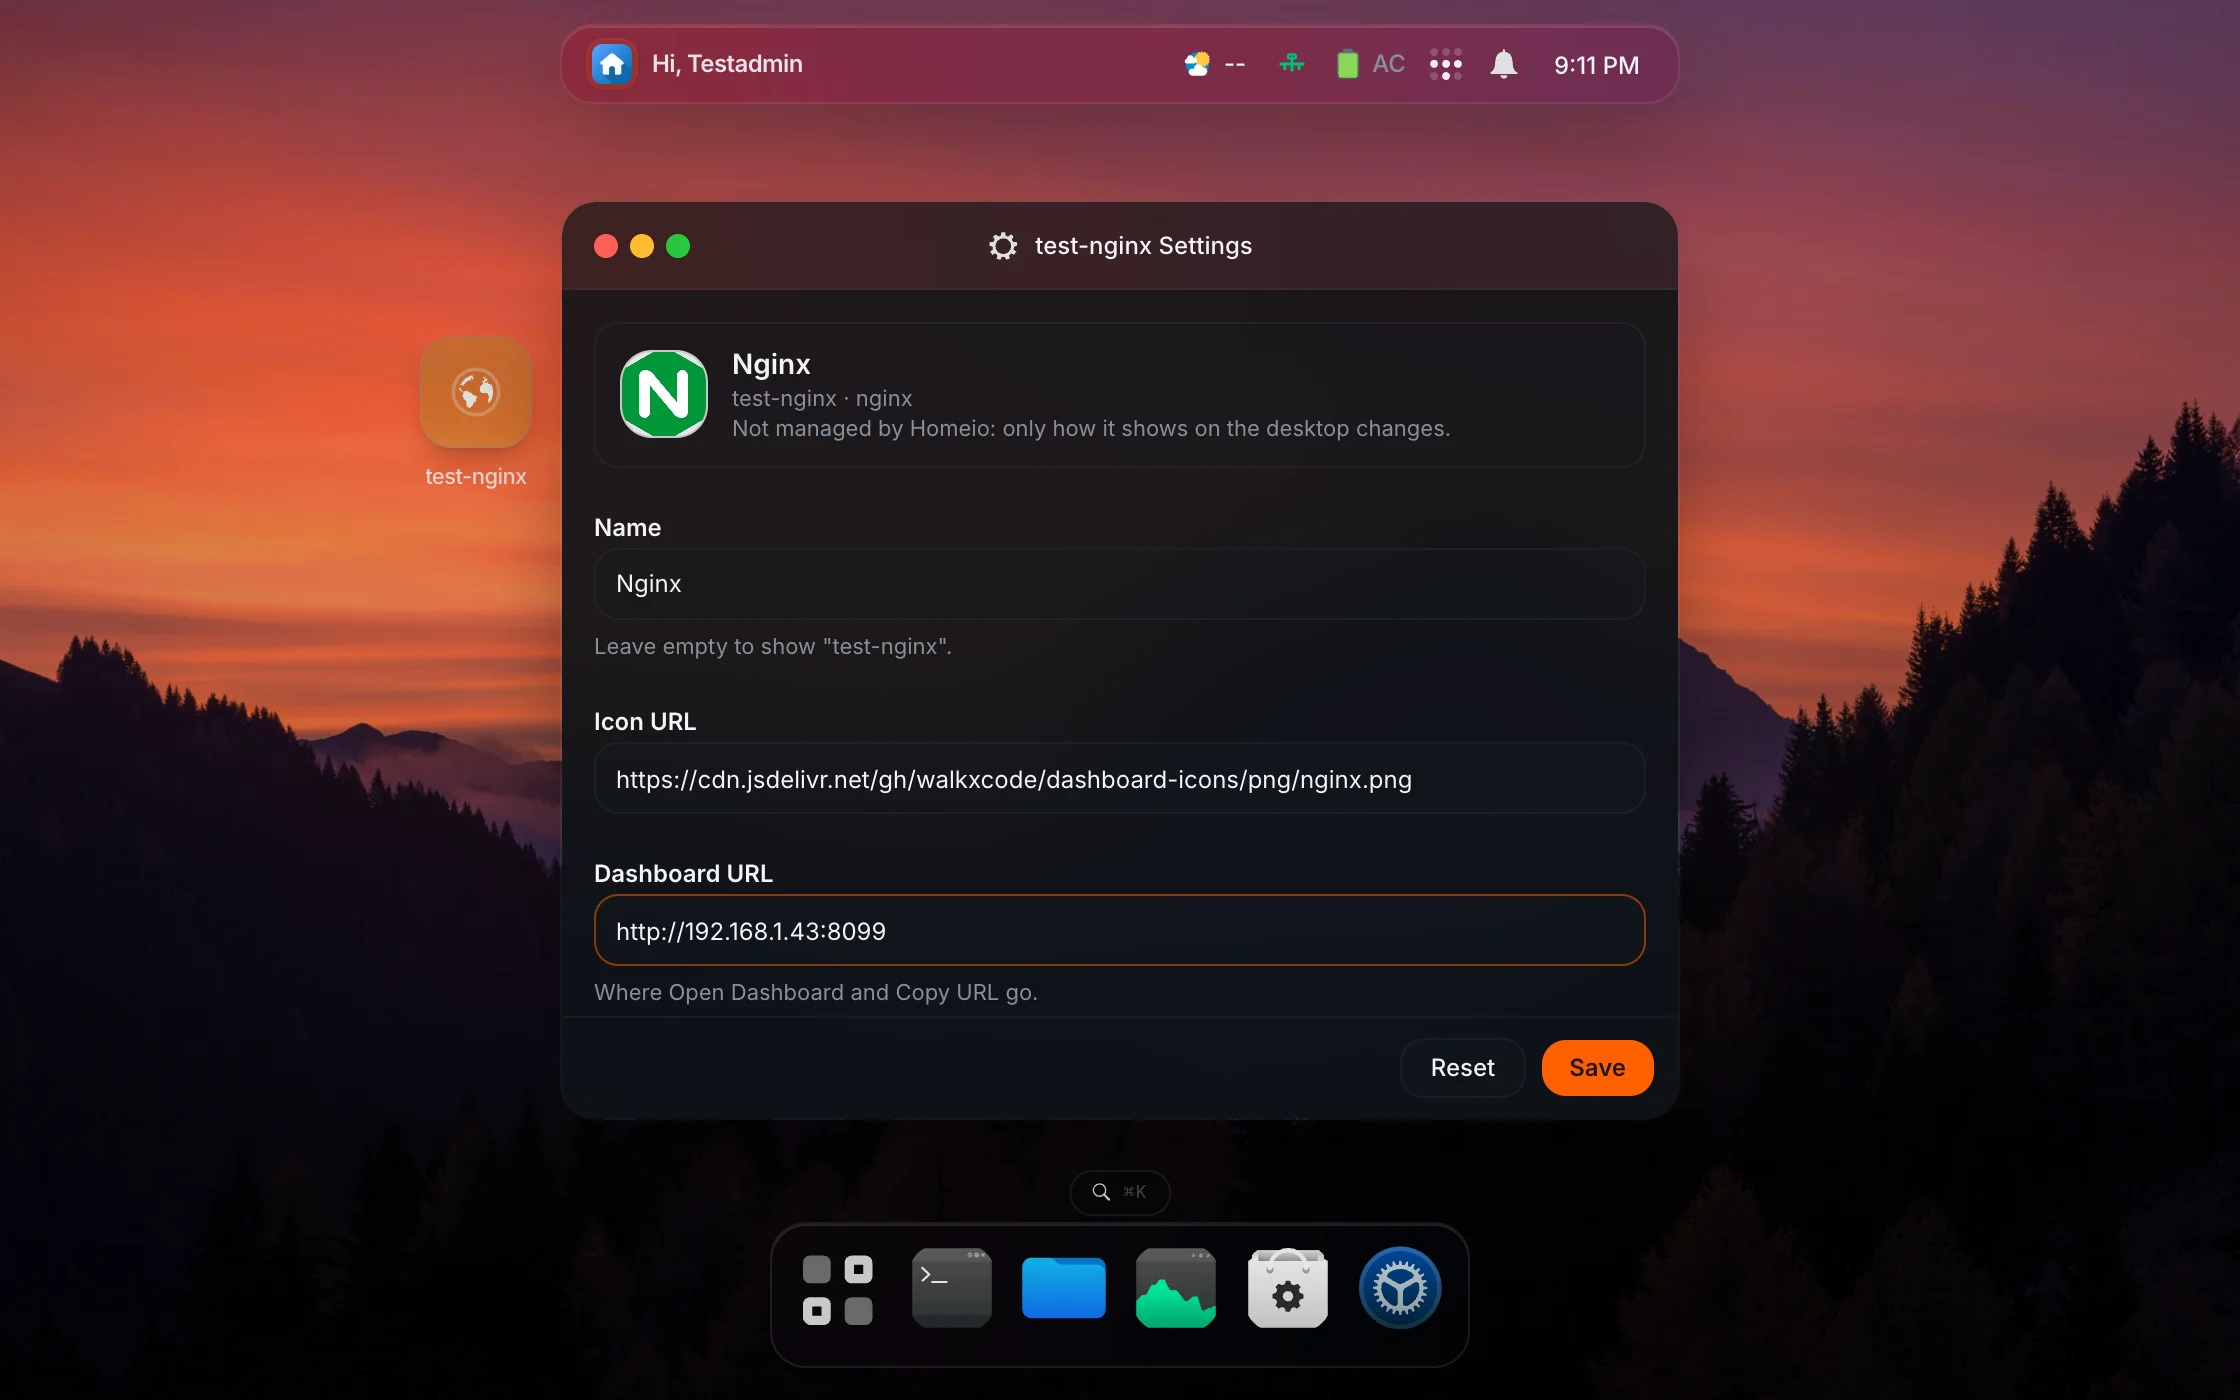This screenshot has width=2240, height=1400.
Task: Click the "test-nginx · nginx" subtitle text
Action: pyautogui.click(x=822, y=398)
